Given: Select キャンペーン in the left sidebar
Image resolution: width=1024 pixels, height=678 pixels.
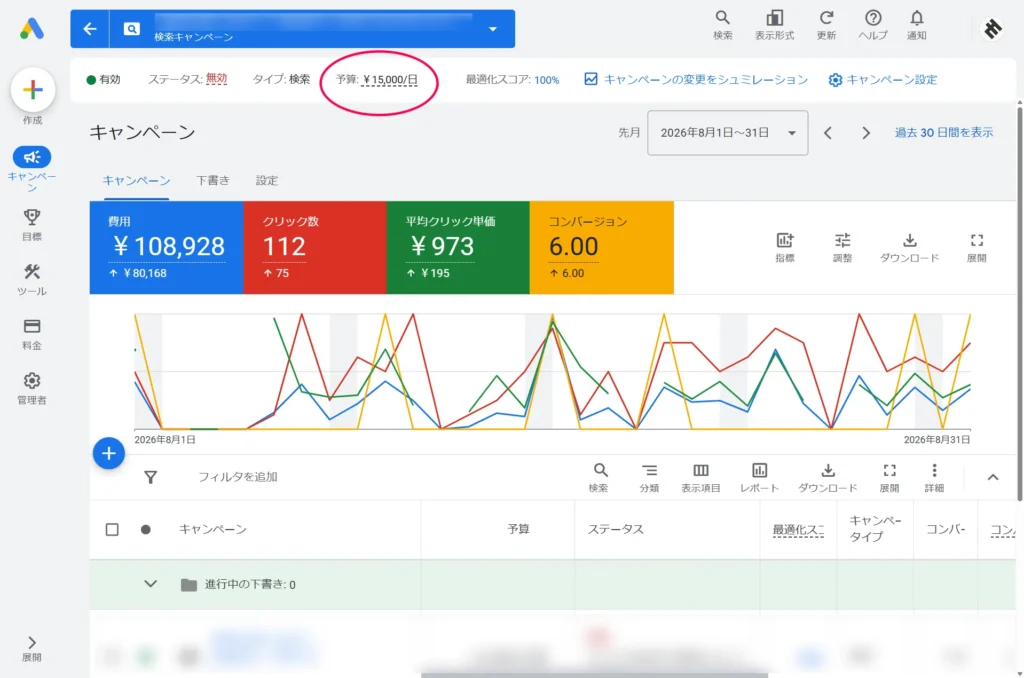Looking at the screenshot, I should tap(31, 169).
